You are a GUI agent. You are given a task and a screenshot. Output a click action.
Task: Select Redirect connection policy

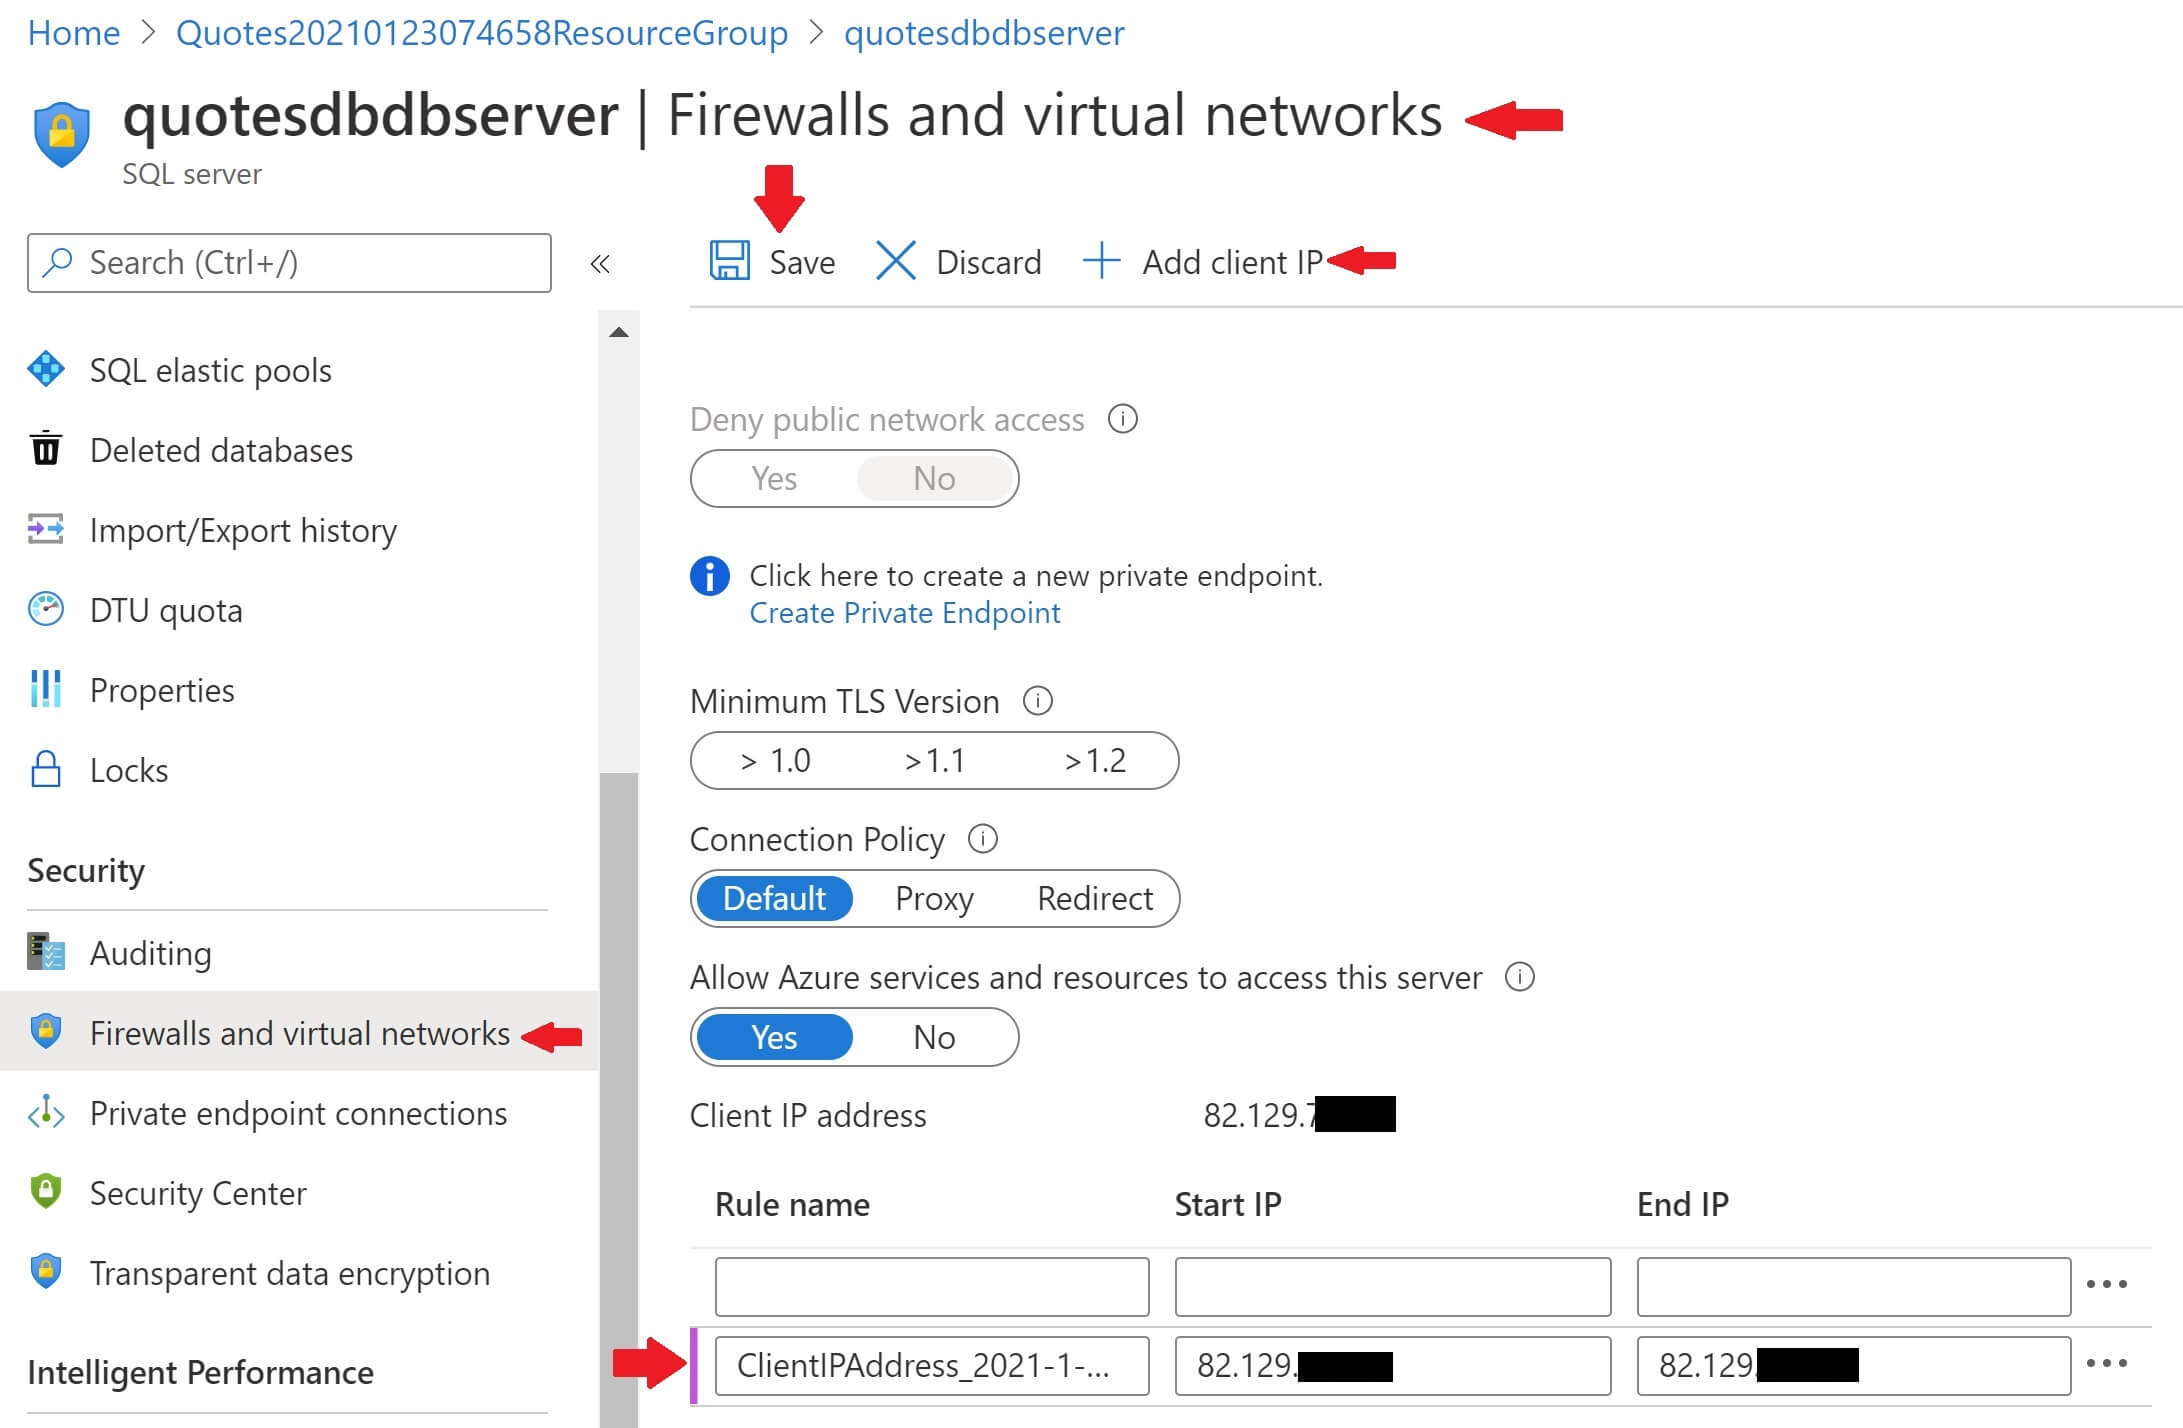point(1095,898)
